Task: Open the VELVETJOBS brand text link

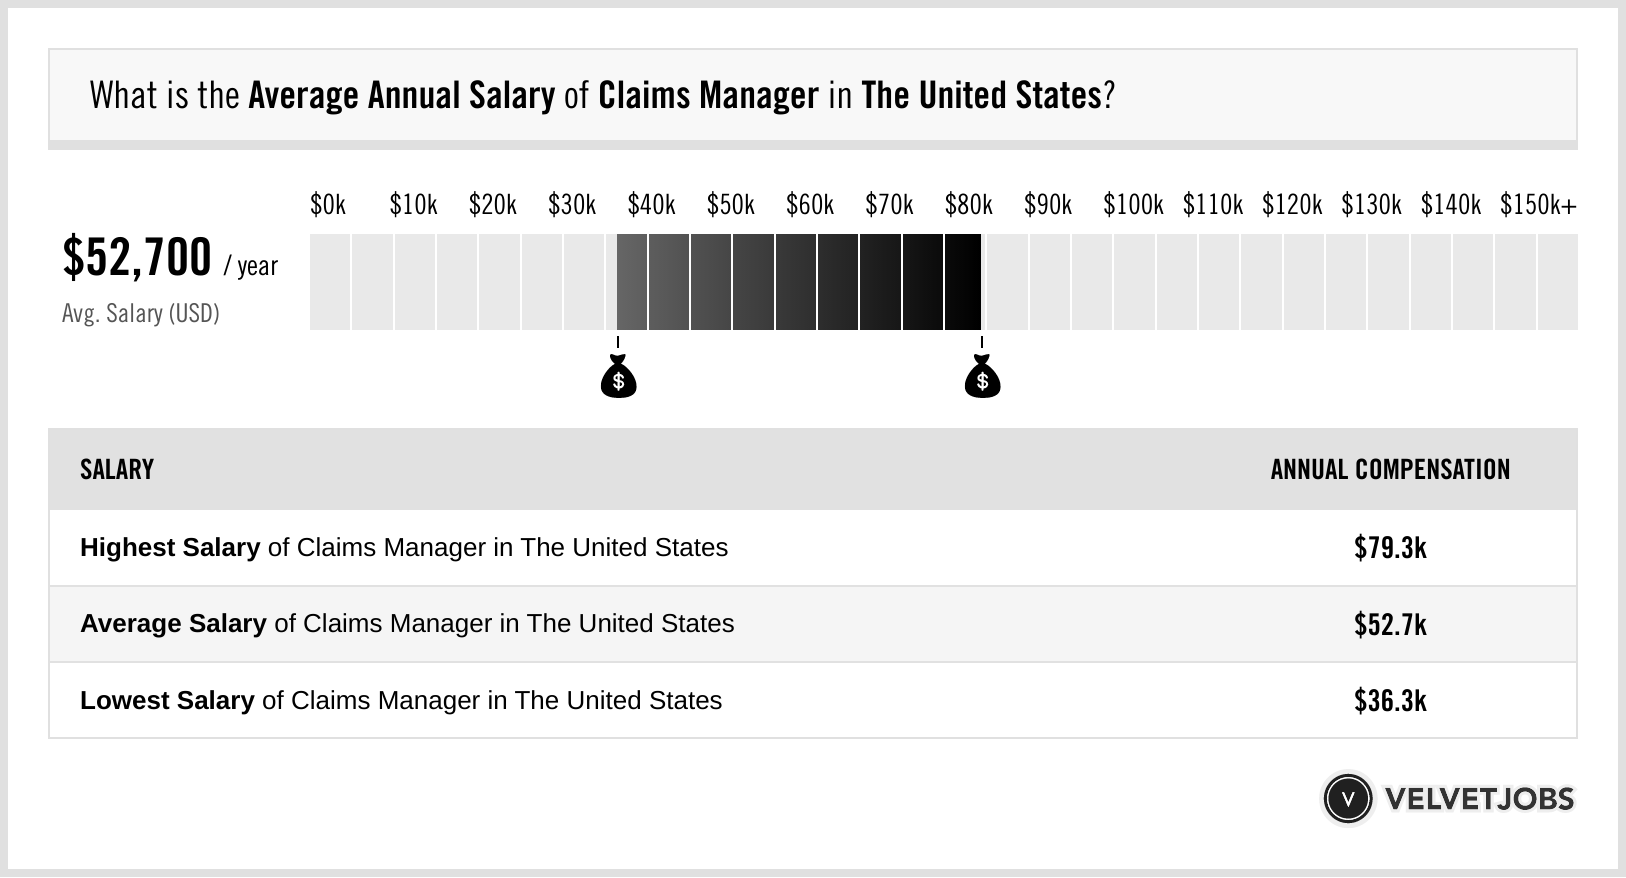Action: [x=1479, y=799]
